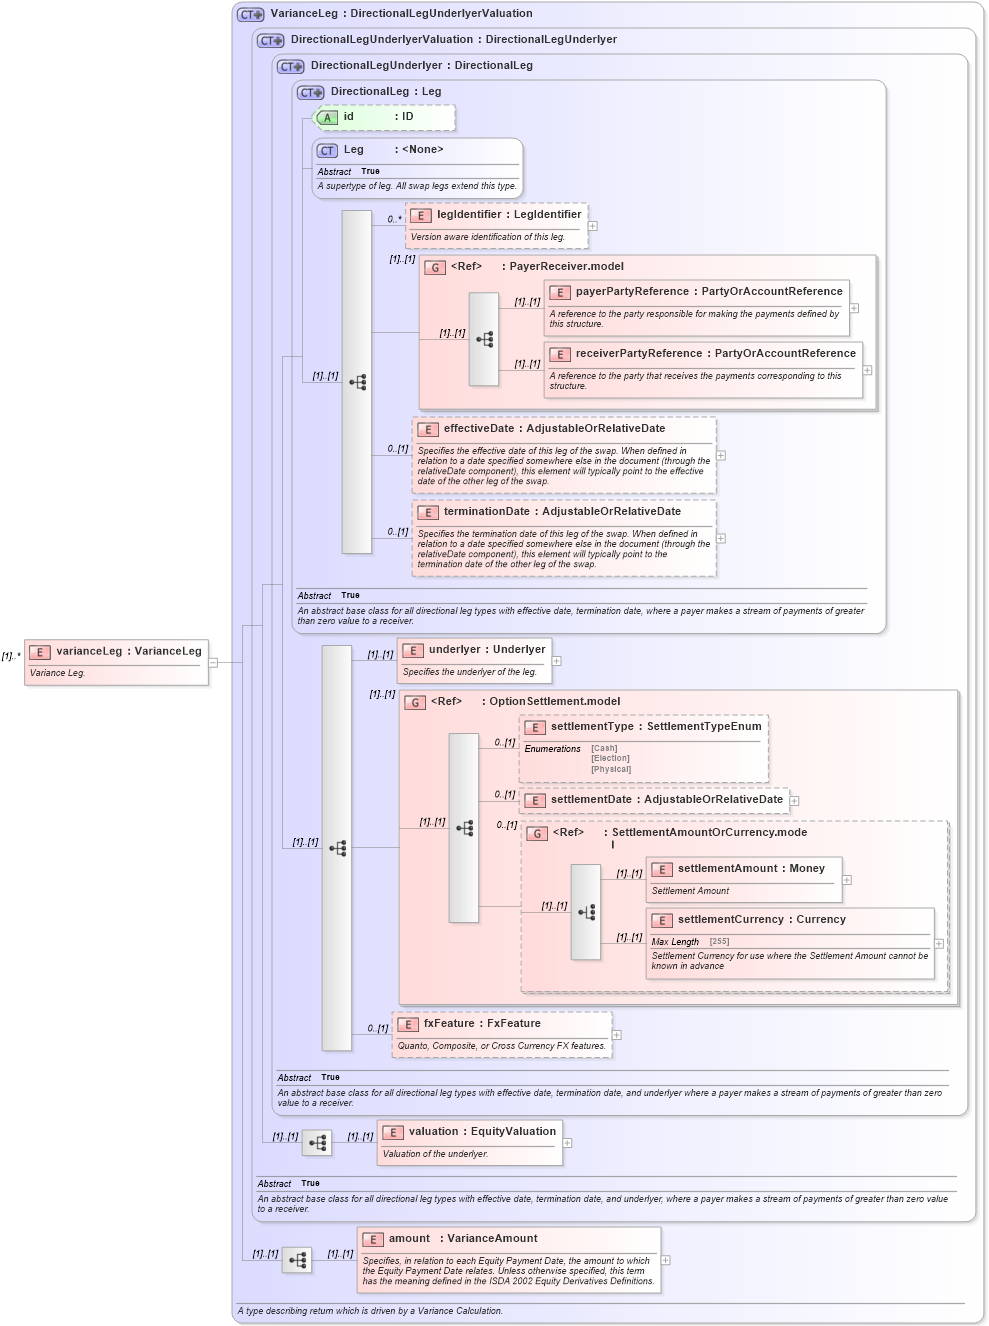Click the E icon of settlementAmount element
This screenshot has width=989, height=1326.
[x=662, y=870]
